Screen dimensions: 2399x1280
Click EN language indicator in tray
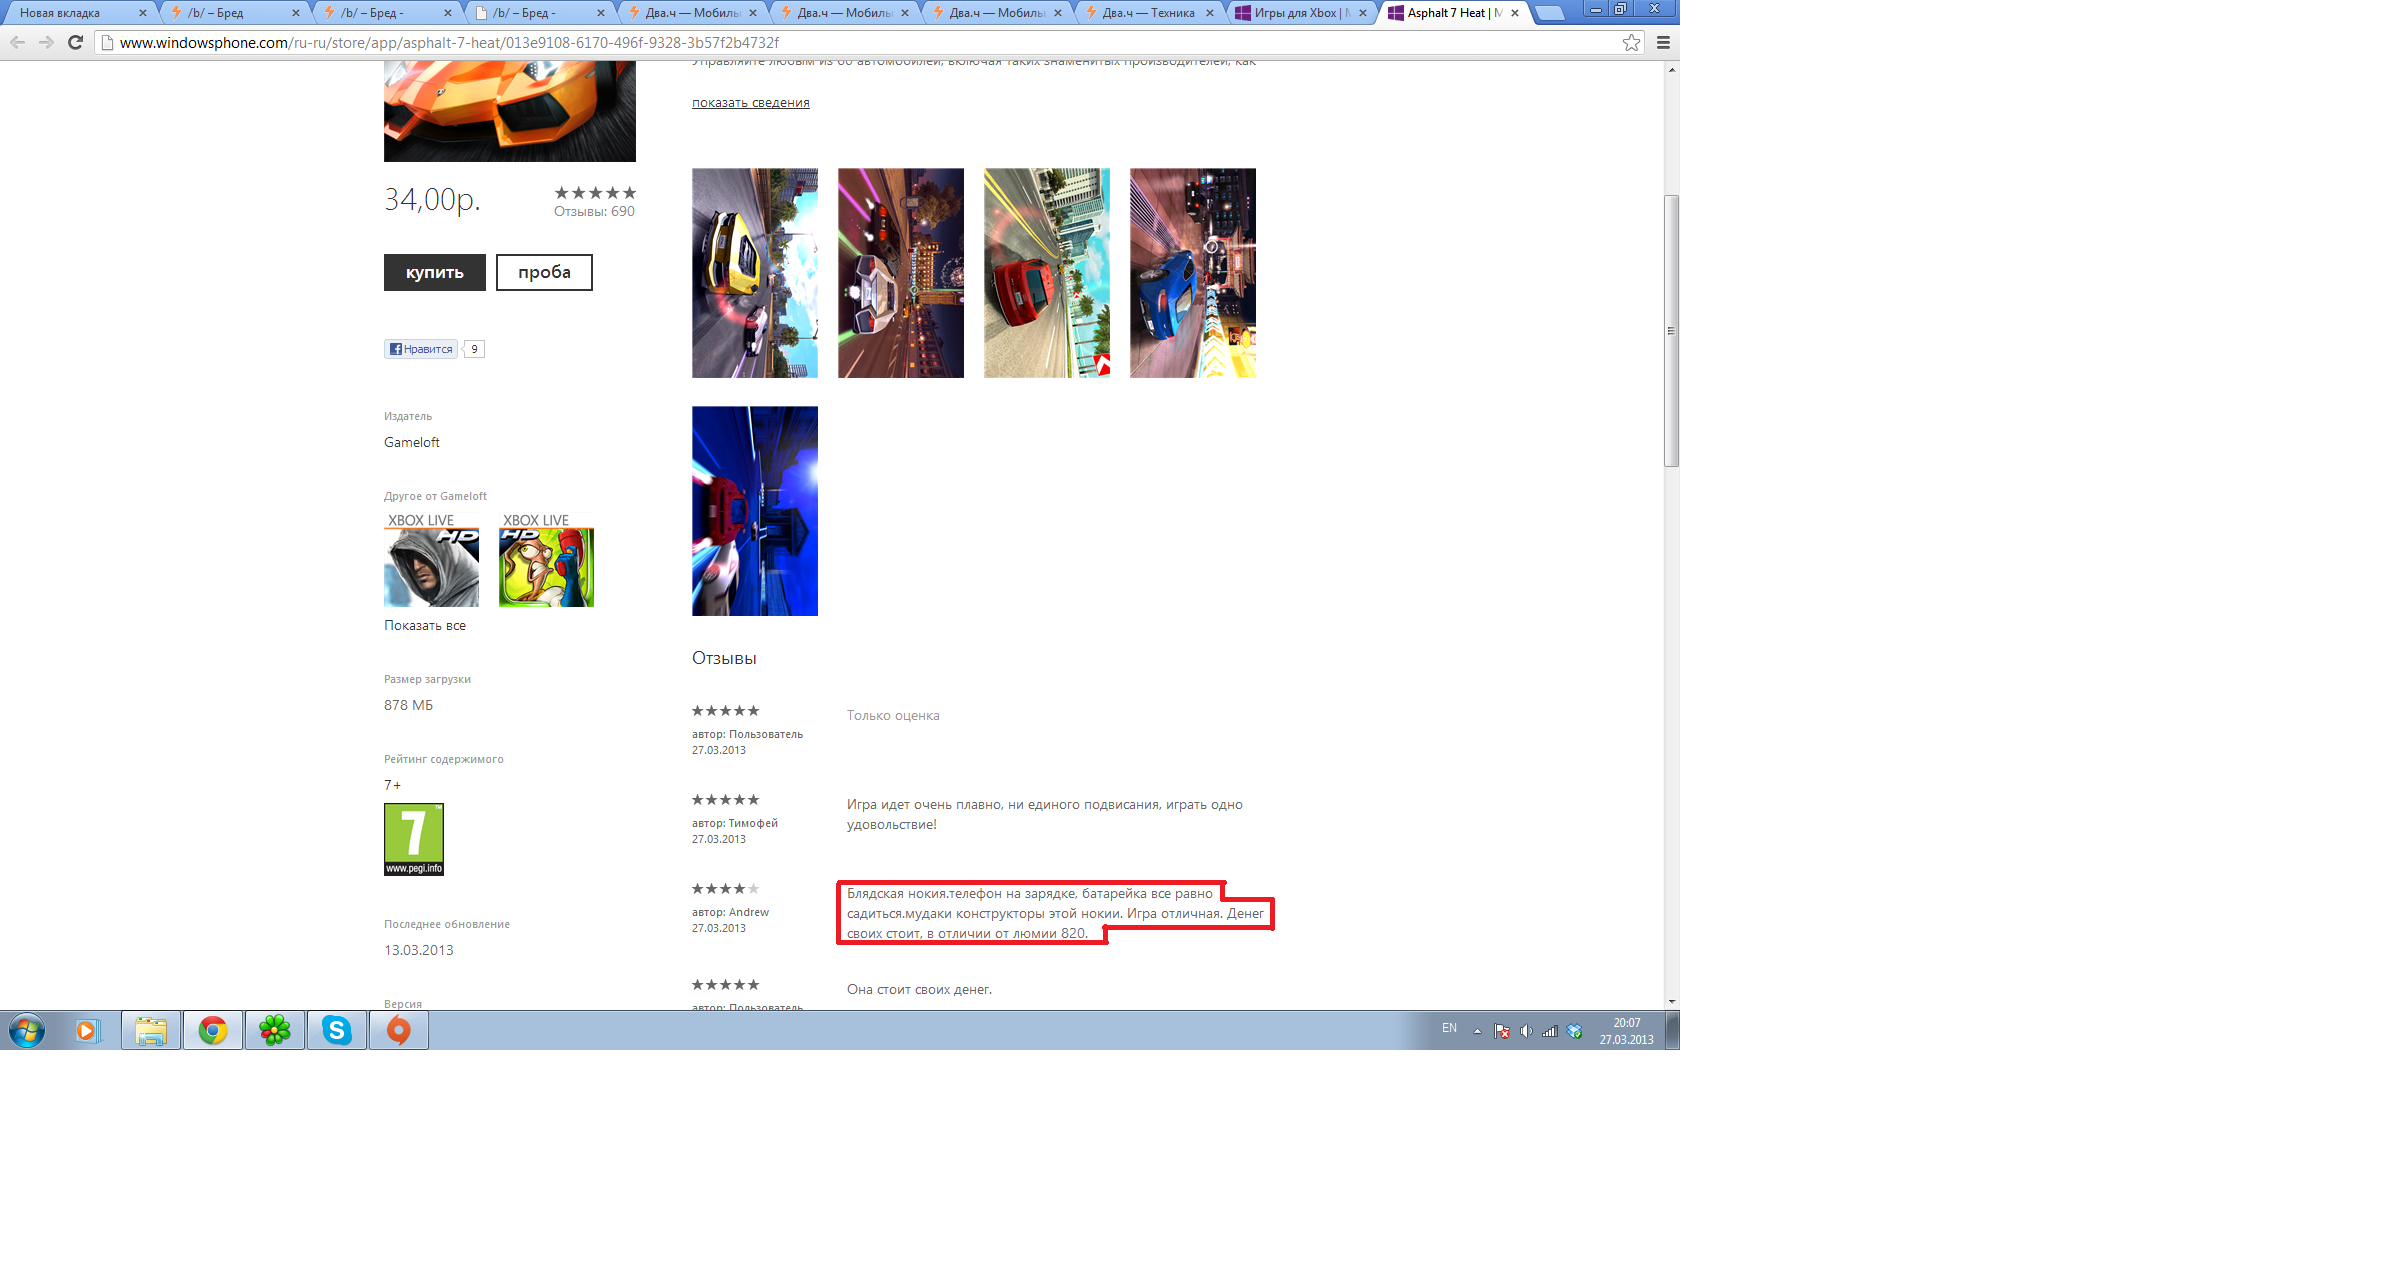[x=1449, y=1028]
